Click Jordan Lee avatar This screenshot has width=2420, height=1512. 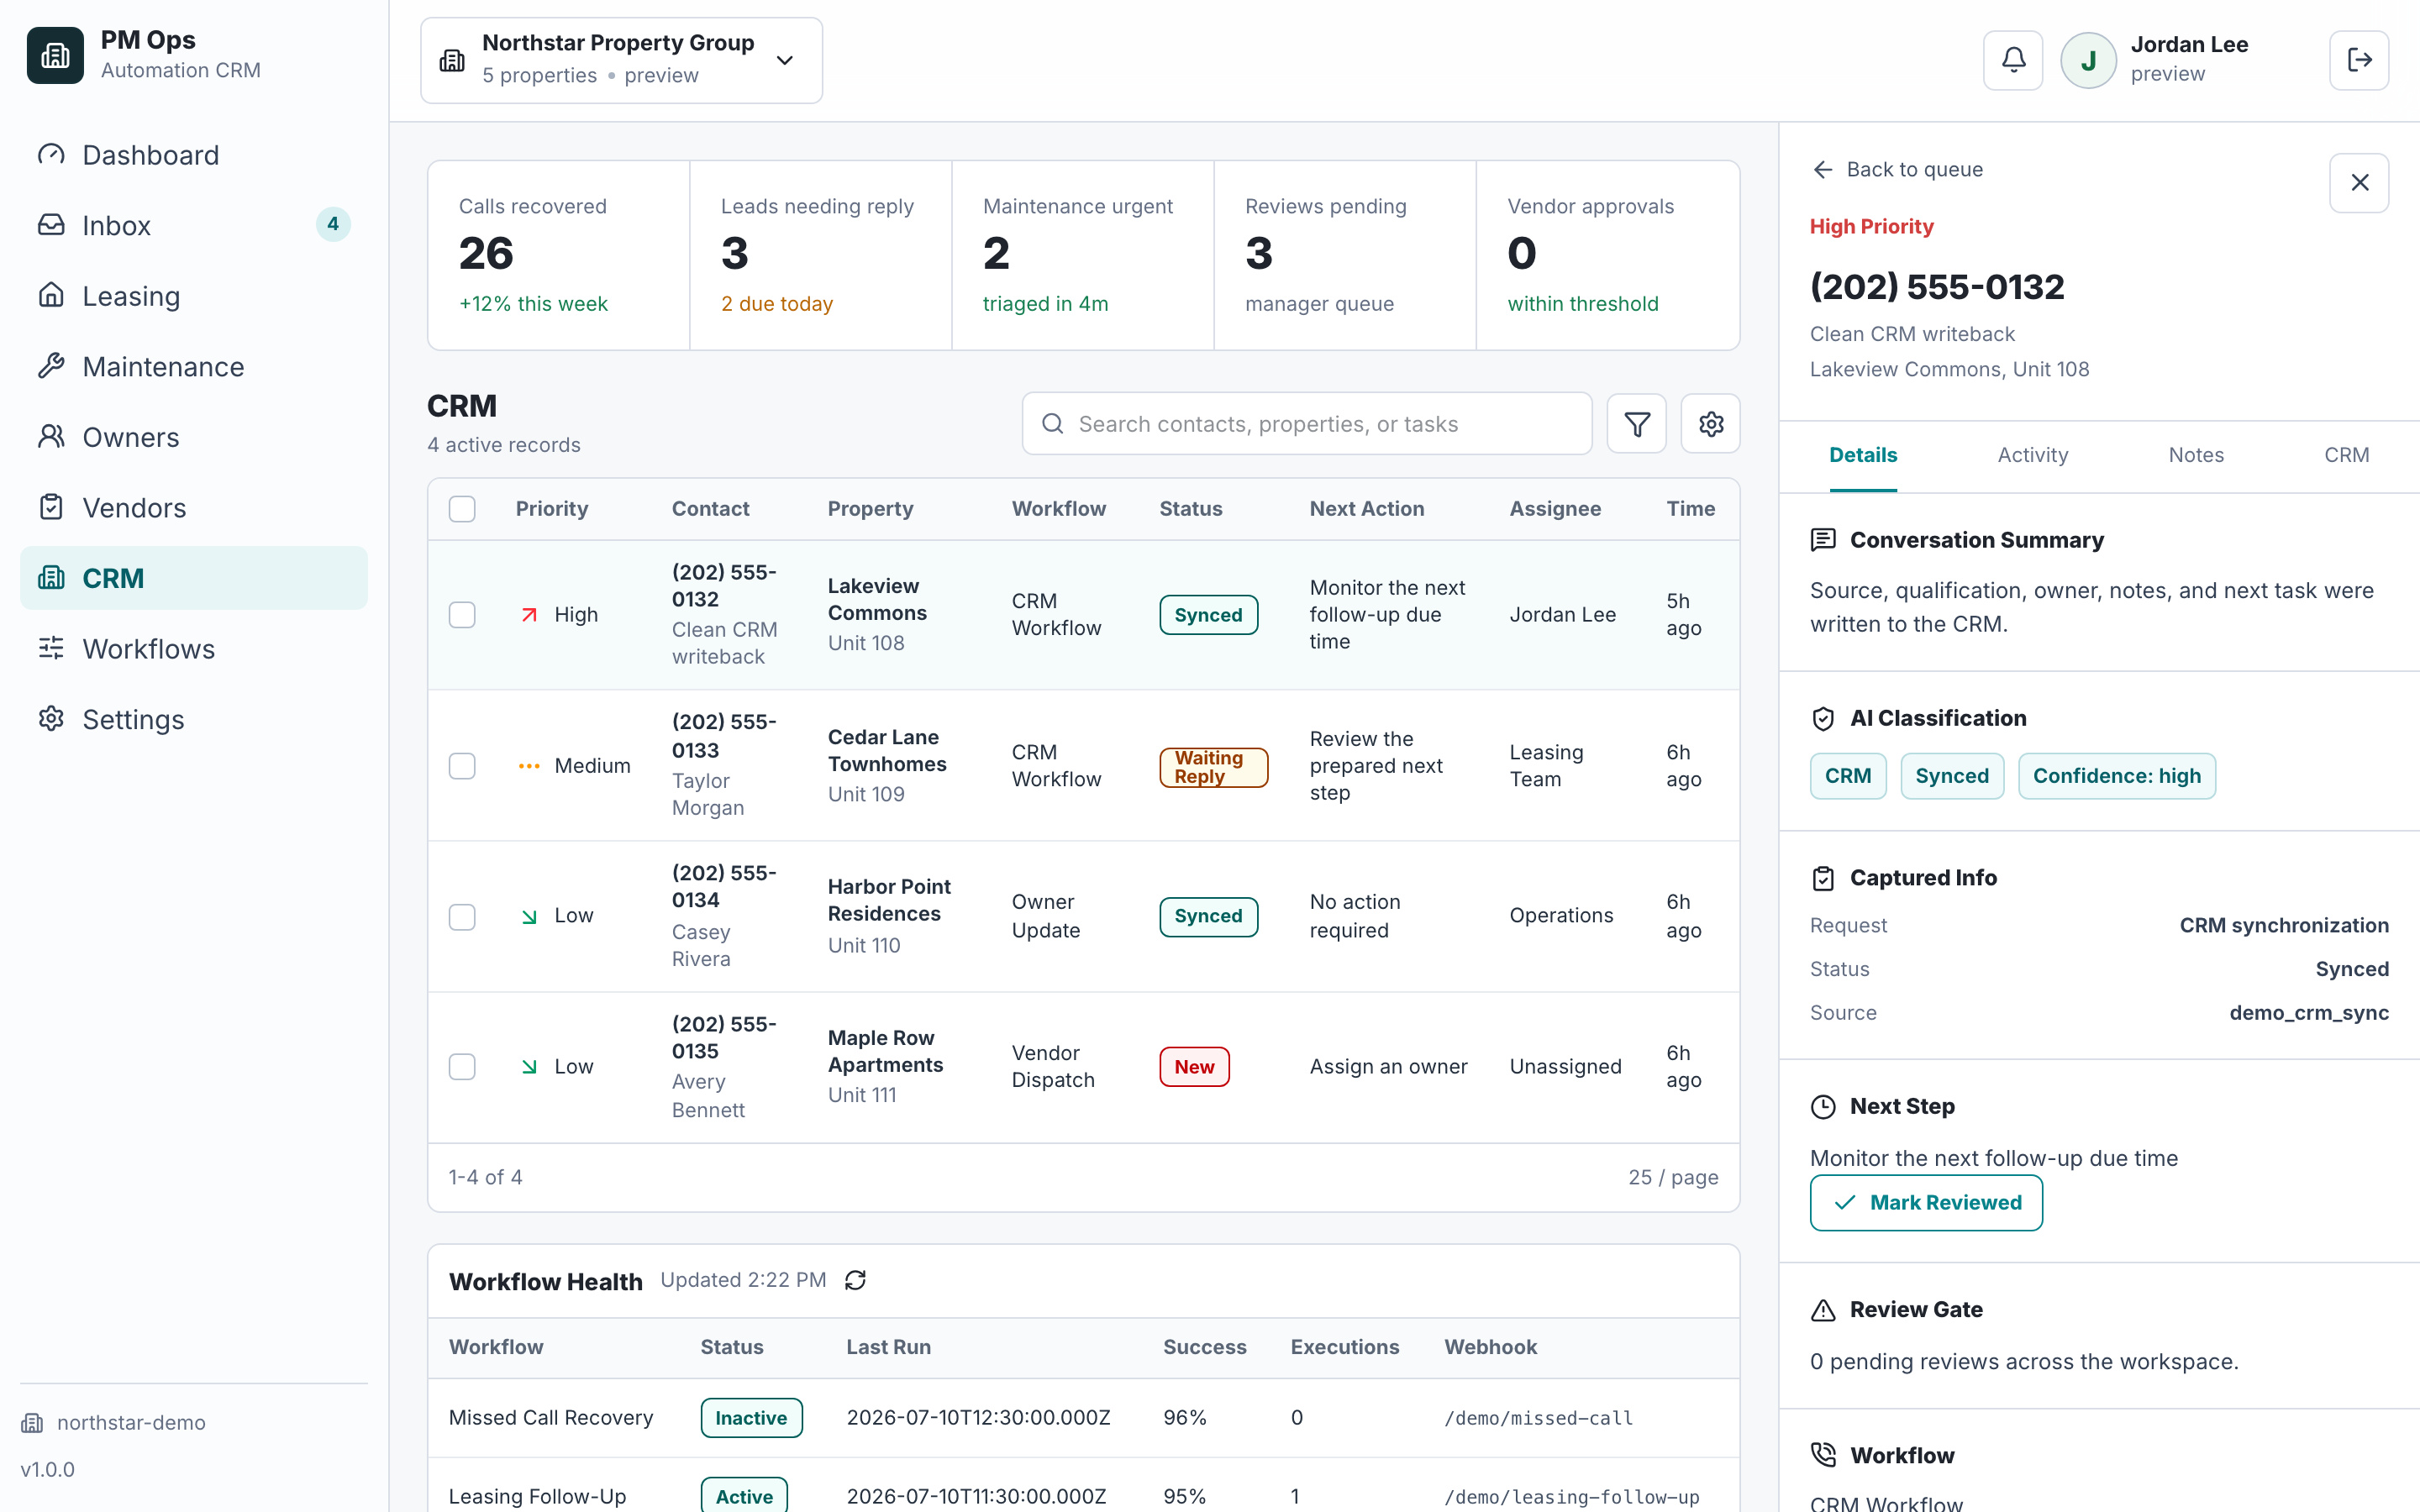2088,60
